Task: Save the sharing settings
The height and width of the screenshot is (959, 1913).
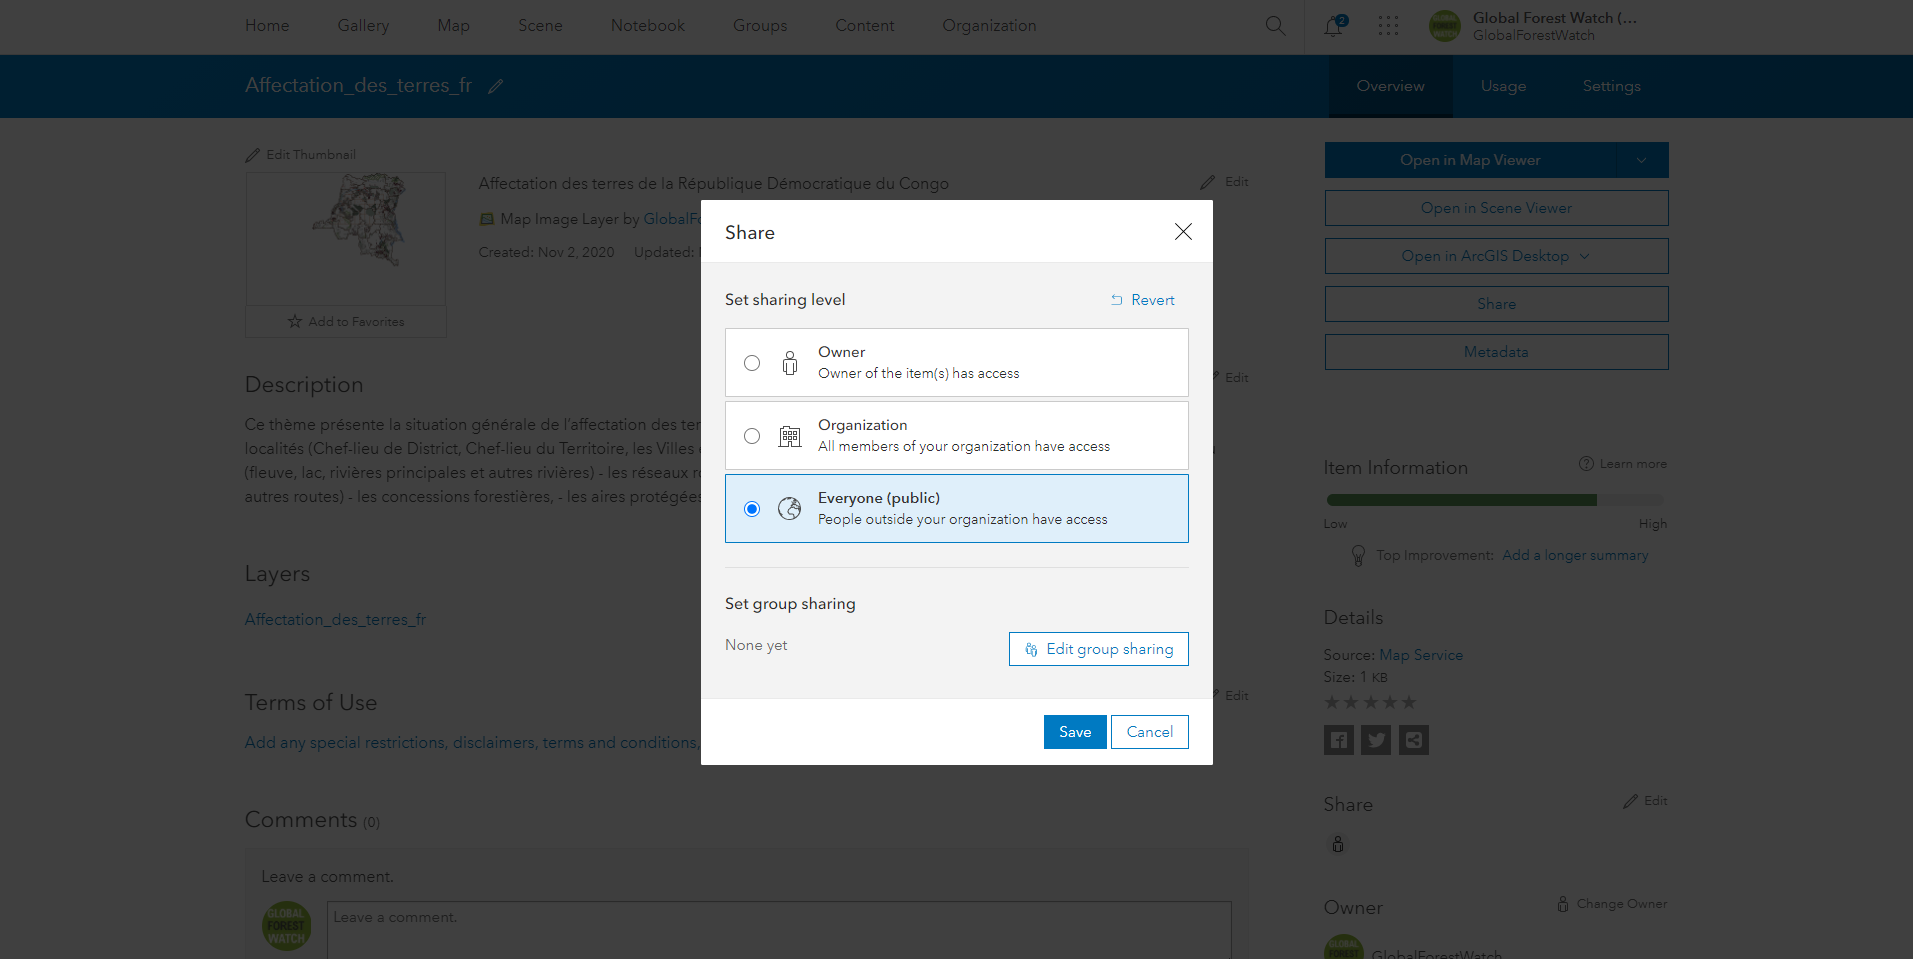Action: point(1074,732)
